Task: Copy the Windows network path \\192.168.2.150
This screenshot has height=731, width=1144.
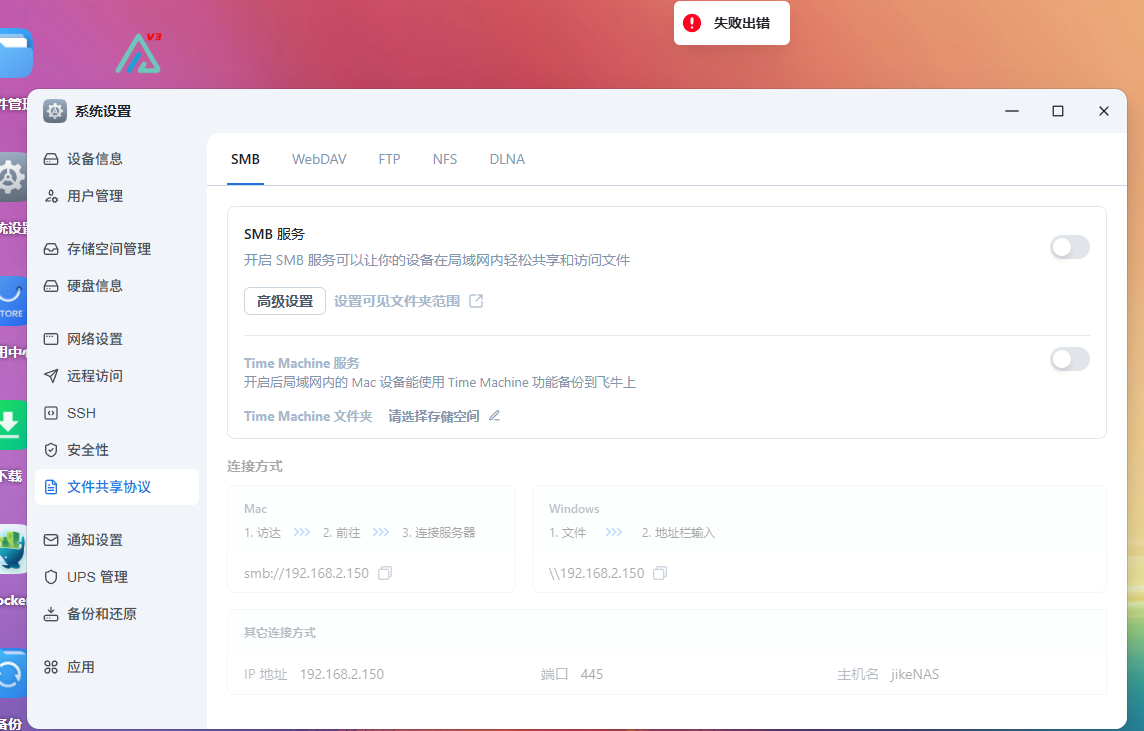Action: tap(659, 572)
